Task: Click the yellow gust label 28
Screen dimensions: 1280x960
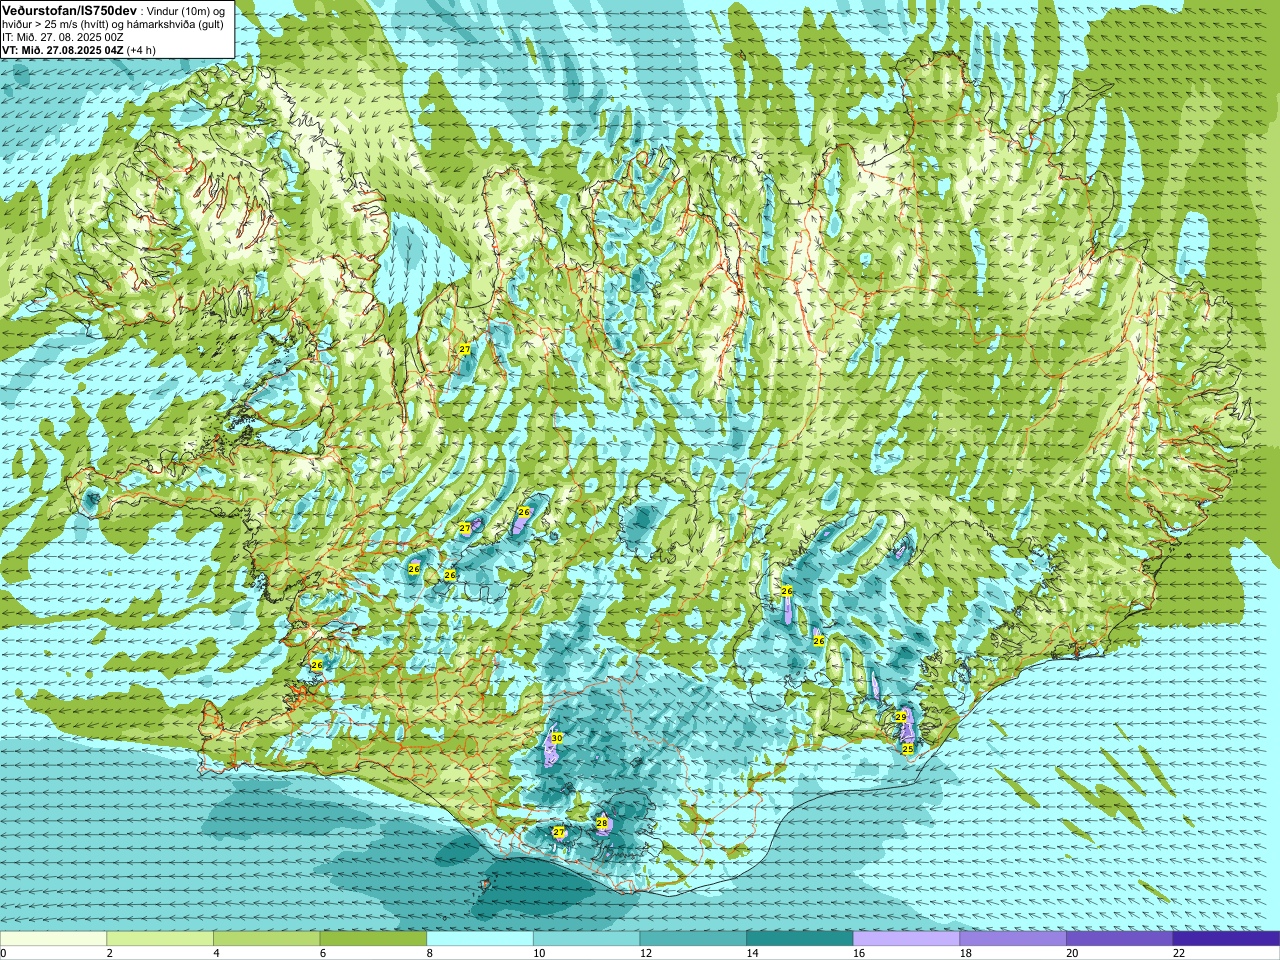Action: 602,824
